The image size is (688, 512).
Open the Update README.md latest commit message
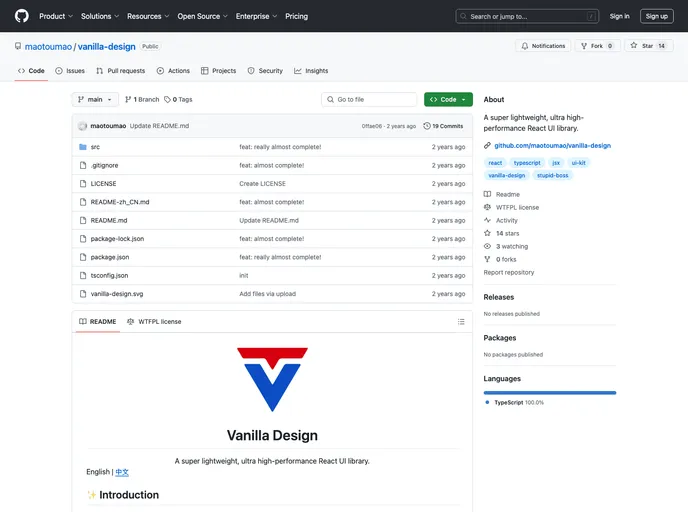coord(159,126)
